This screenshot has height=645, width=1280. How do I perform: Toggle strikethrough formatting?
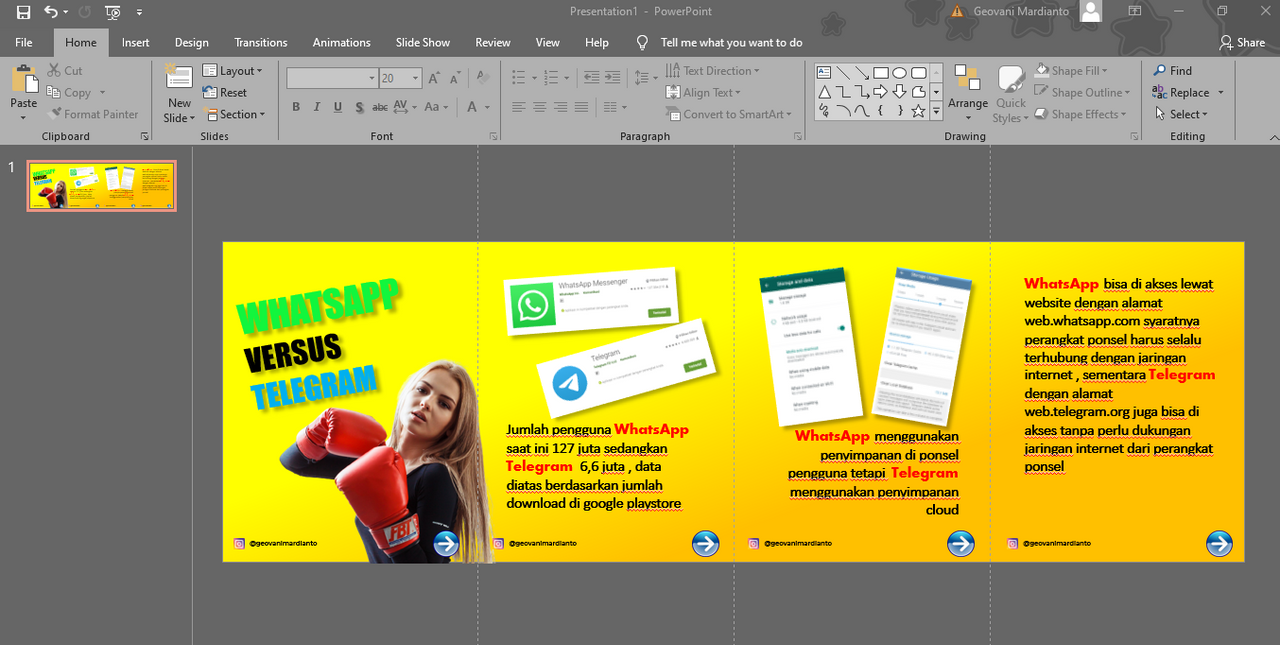pos(380,107)
